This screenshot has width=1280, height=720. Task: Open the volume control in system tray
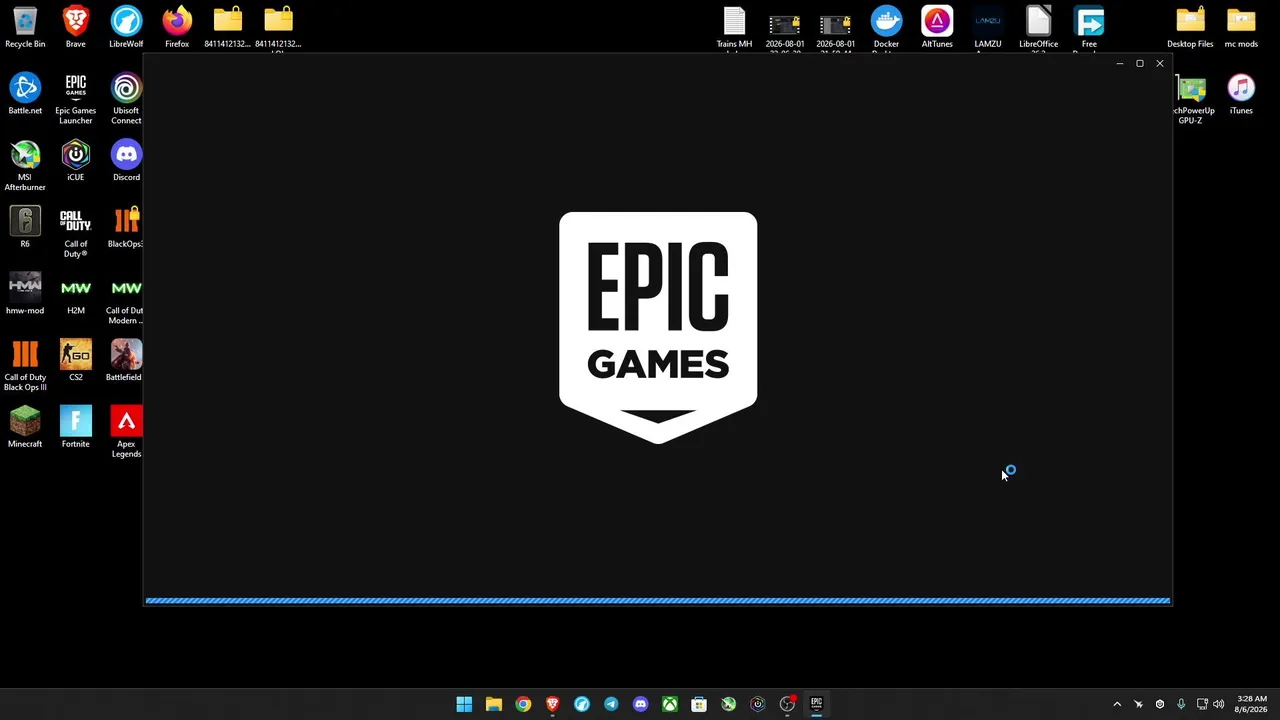(1219, 704)
